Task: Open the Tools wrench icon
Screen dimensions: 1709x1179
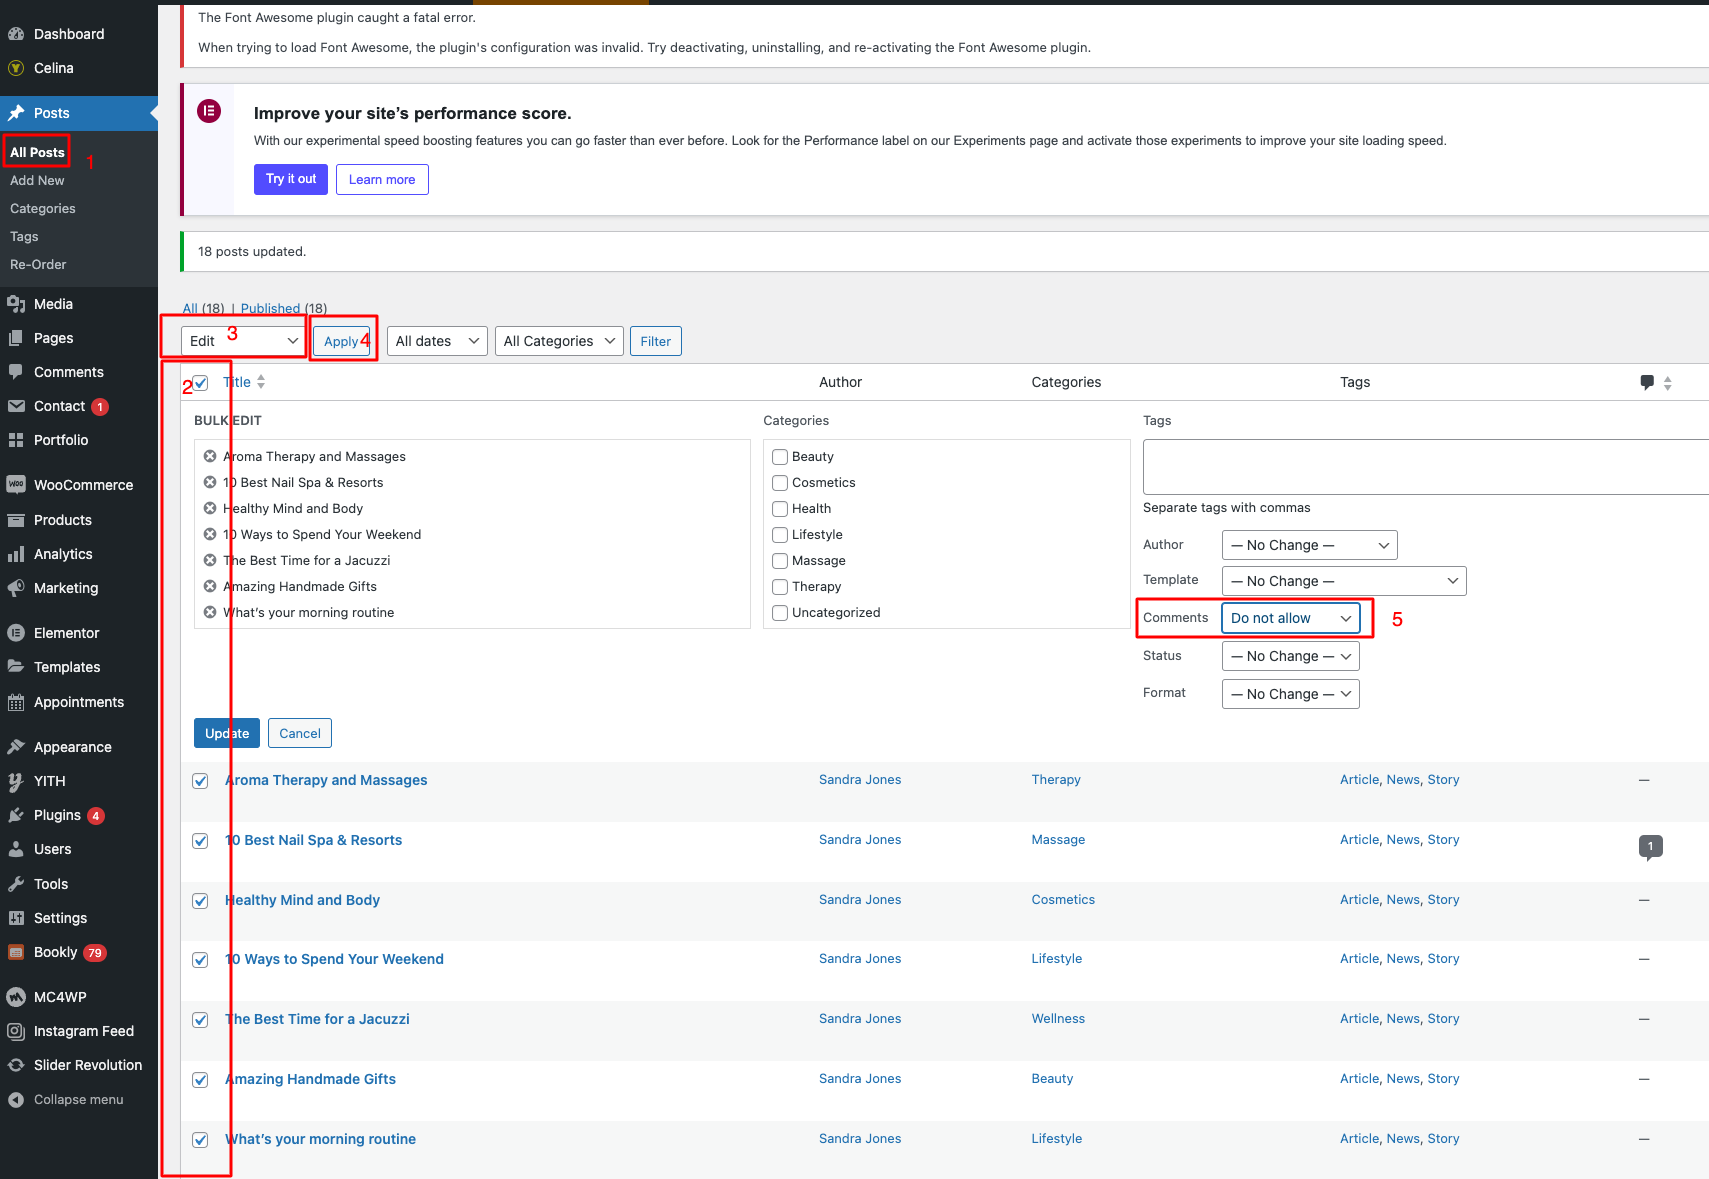Action: point(16,884)
